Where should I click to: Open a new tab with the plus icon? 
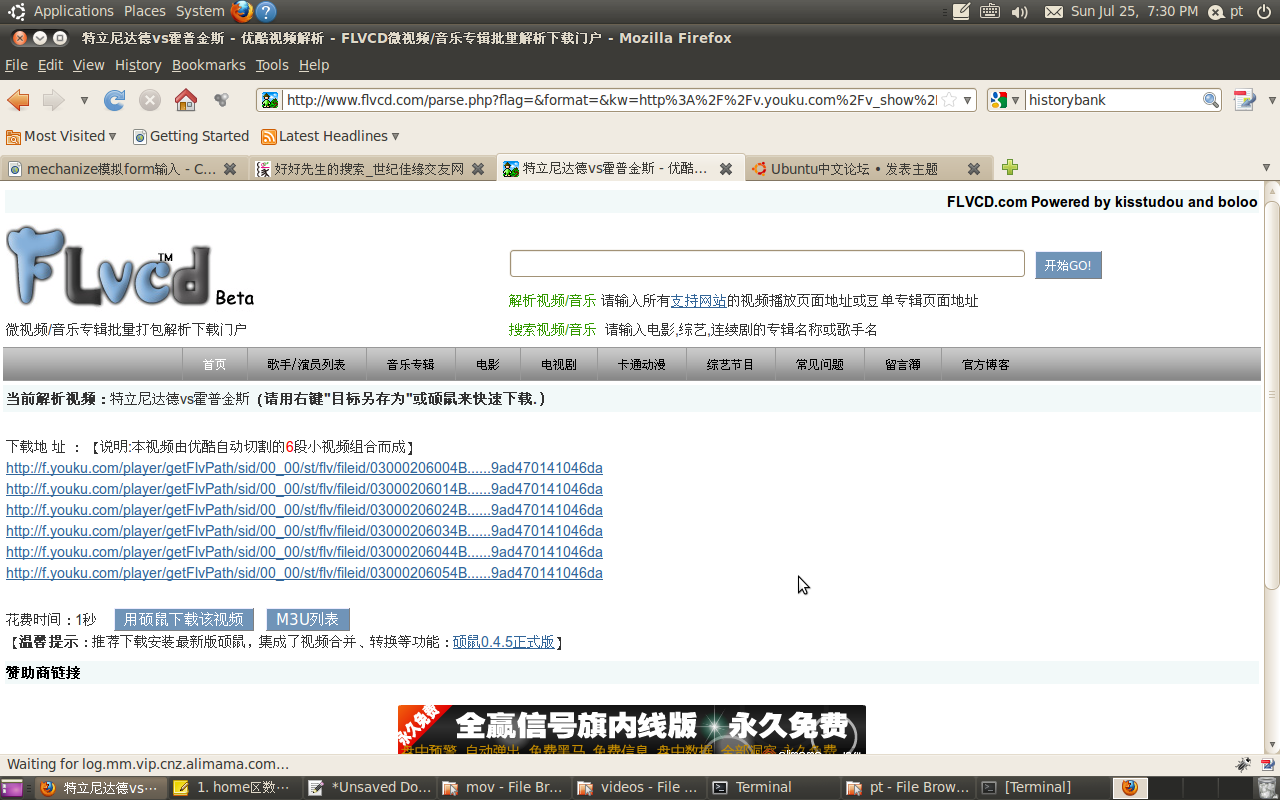(x=1010, y=167)
